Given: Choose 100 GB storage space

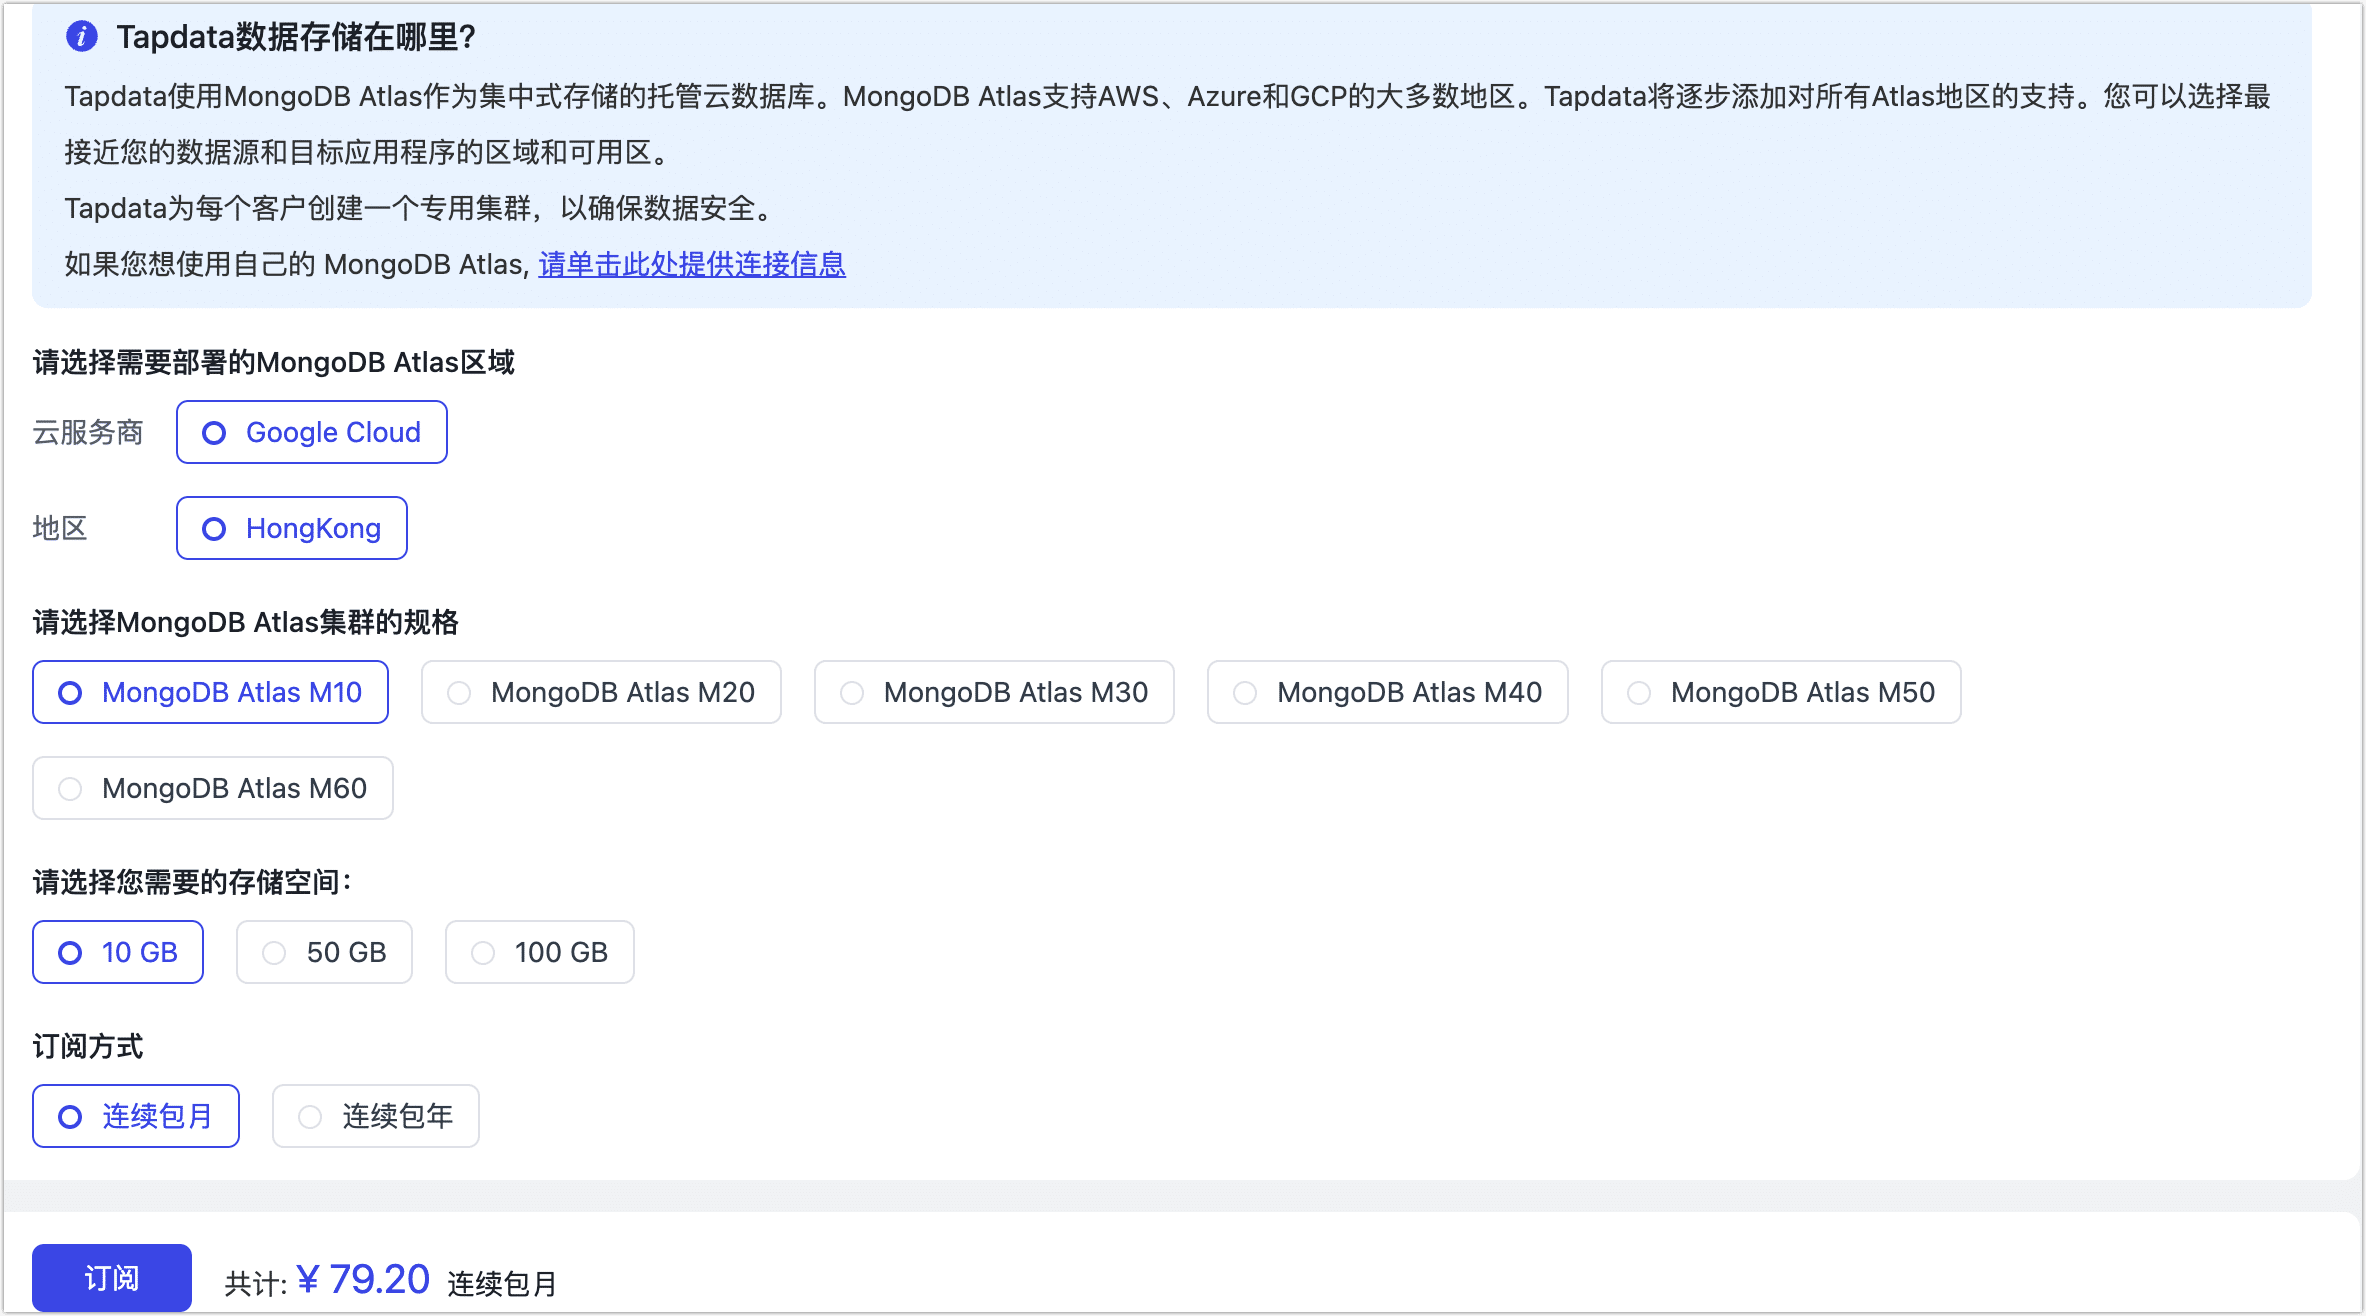Looking at the screenshot, I should tap(539, 951).
